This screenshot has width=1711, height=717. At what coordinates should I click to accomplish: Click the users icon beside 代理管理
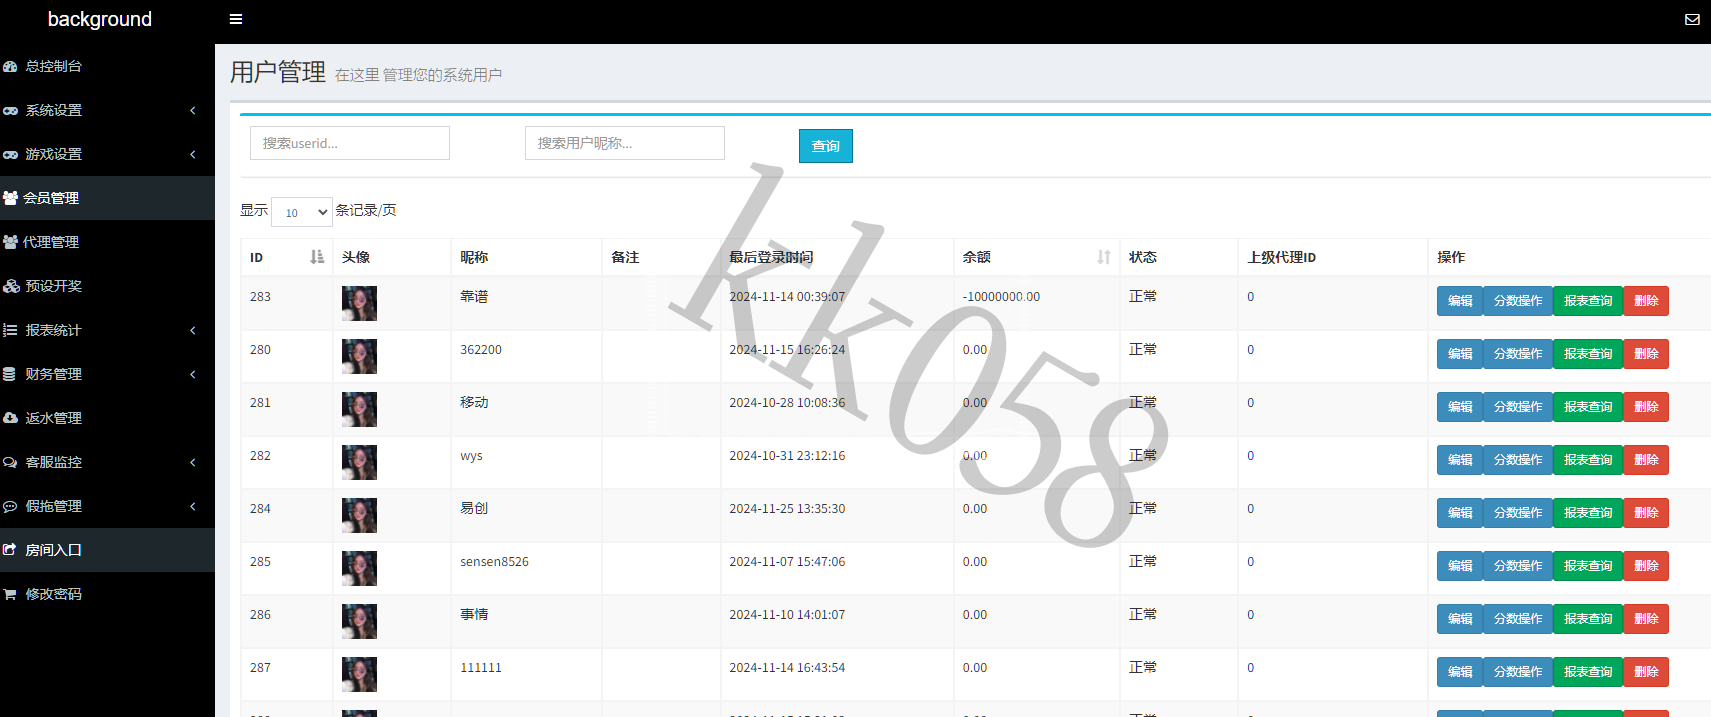click(x=10, y=242)
